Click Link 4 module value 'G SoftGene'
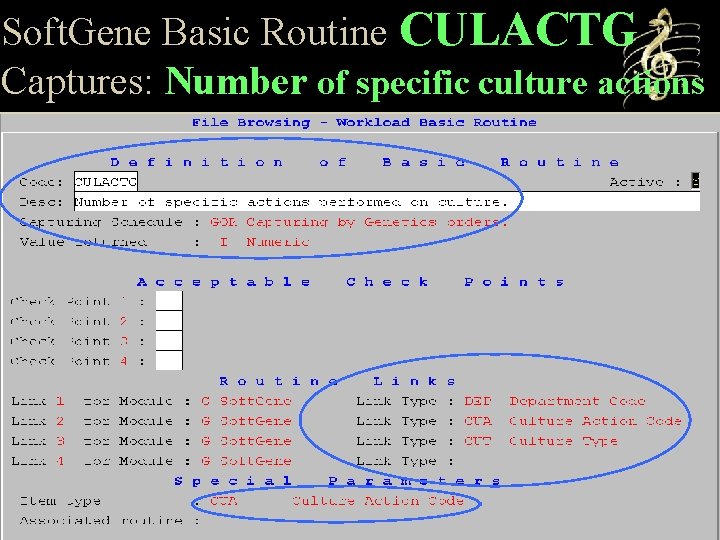The image size is (720, 540). tap(246, 461)
